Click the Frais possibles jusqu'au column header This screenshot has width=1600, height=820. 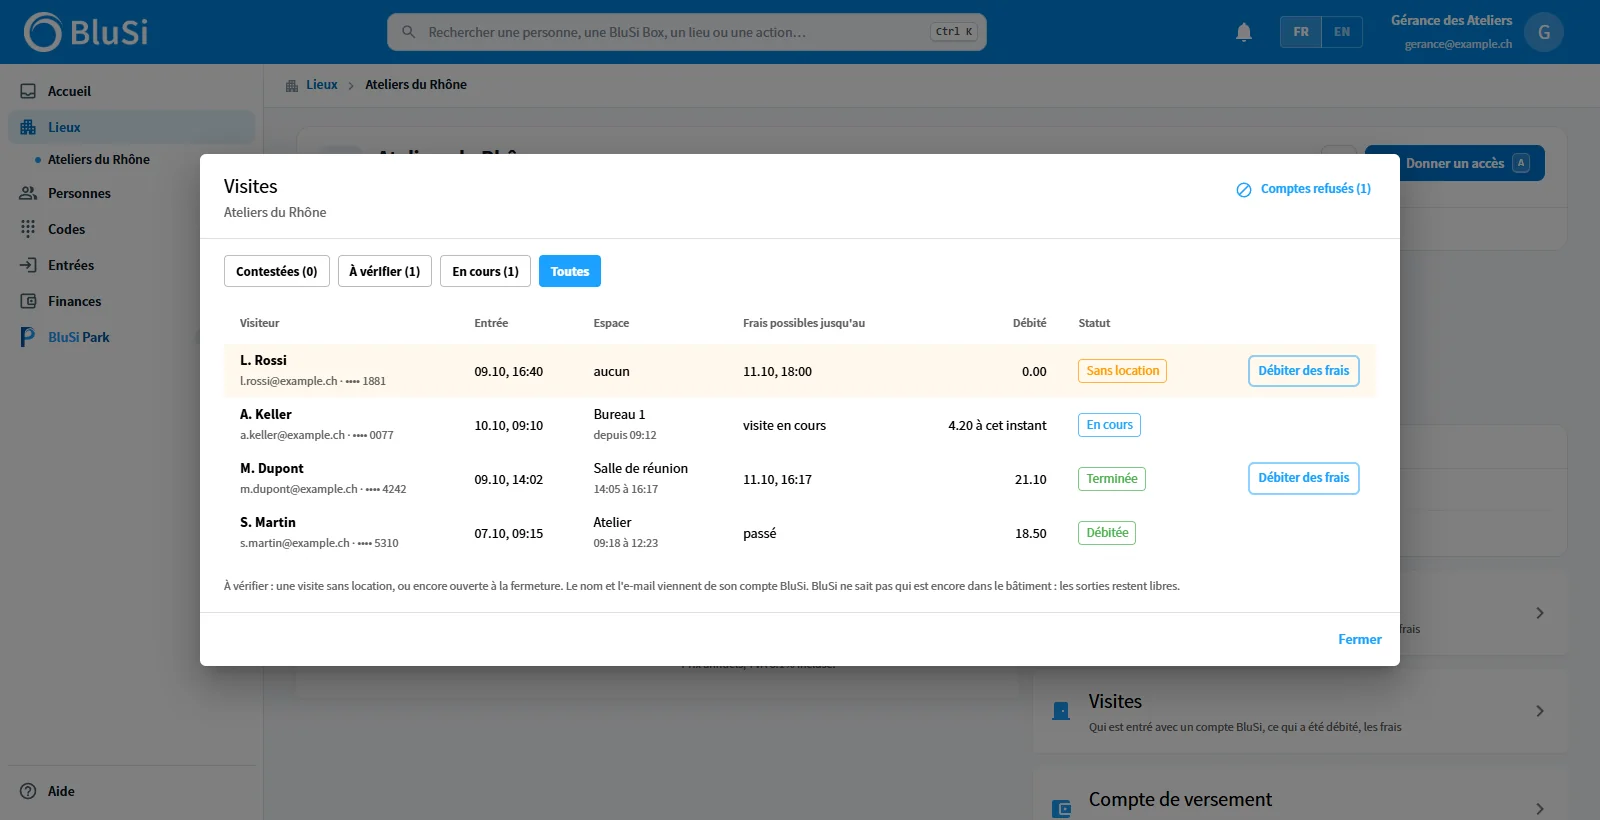[804, 323]
